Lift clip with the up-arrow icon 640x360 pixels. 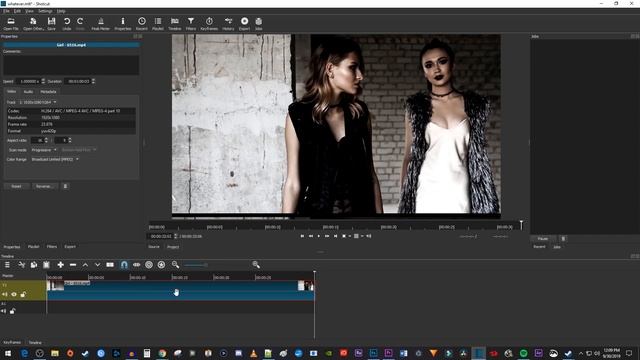pyautogui.click(x=85, y=265)
